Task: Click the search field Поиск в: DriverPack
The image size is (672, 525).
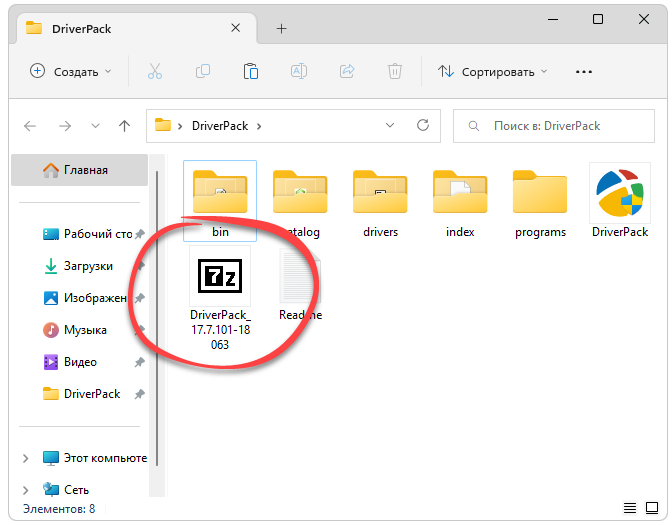Action: 554,126
